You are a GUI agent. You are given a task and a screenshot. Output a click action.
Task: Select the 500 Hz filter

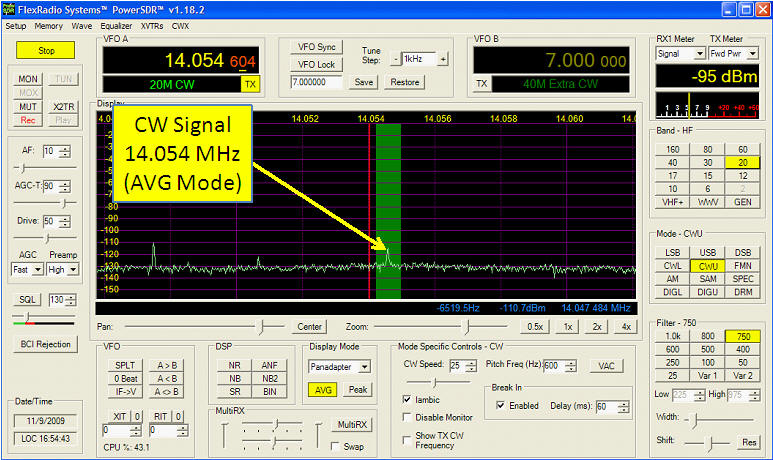(707, 349)
